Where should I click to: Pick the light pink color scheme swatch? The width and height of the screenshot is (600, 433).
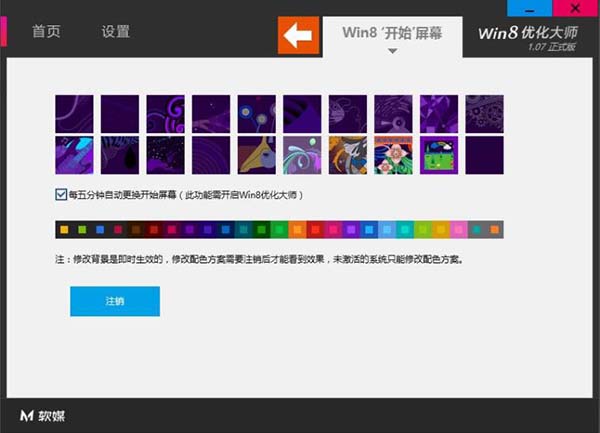[459, 230]
